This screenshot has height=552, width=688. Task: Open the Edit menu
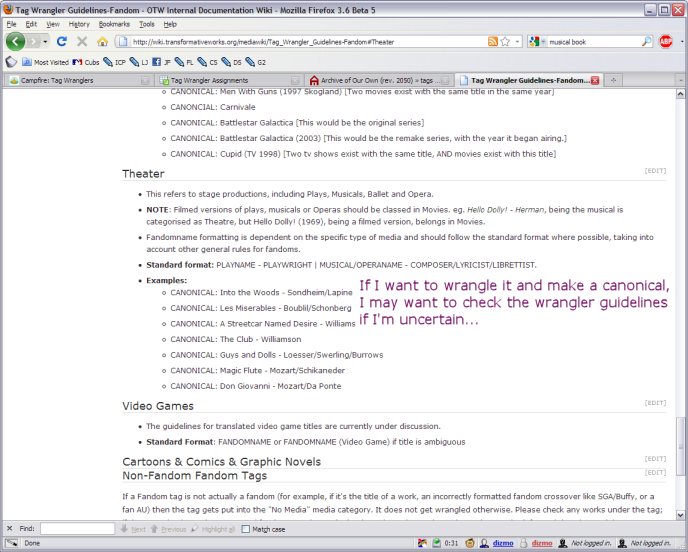[x=31, y=24]
